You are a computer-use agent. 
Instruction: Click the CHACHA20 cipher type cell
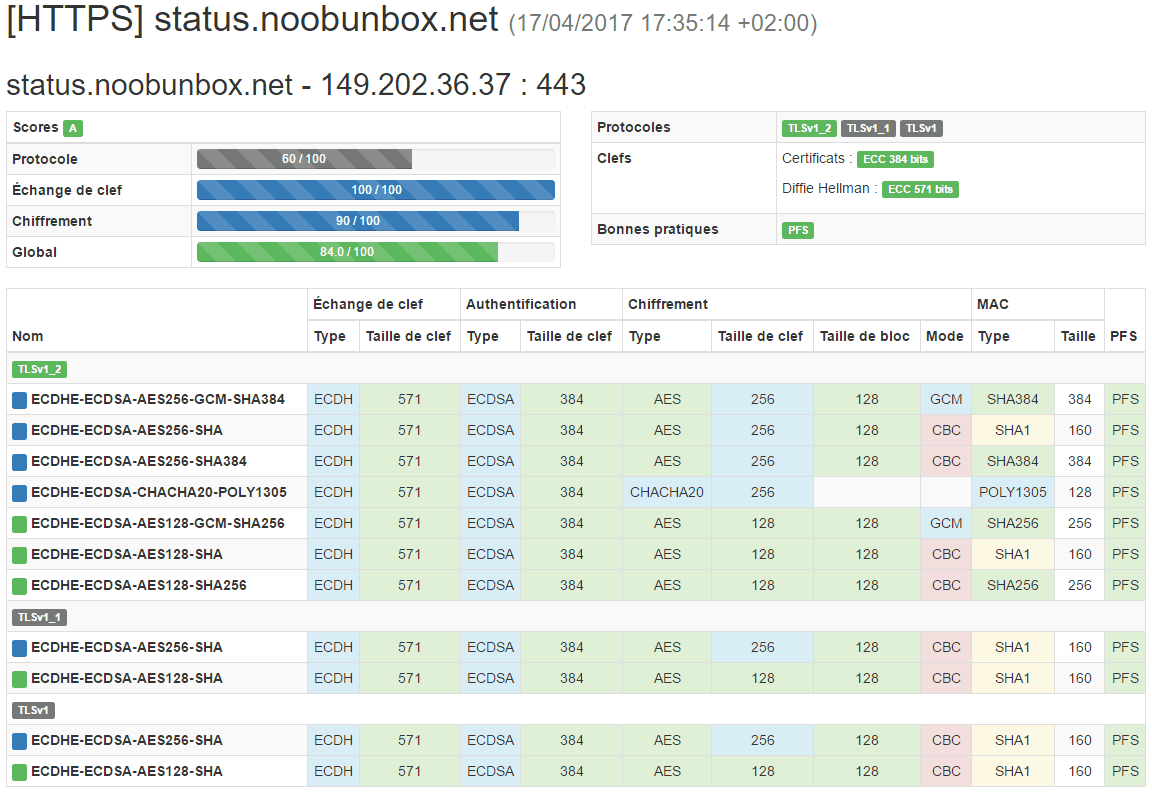[667, 492]
